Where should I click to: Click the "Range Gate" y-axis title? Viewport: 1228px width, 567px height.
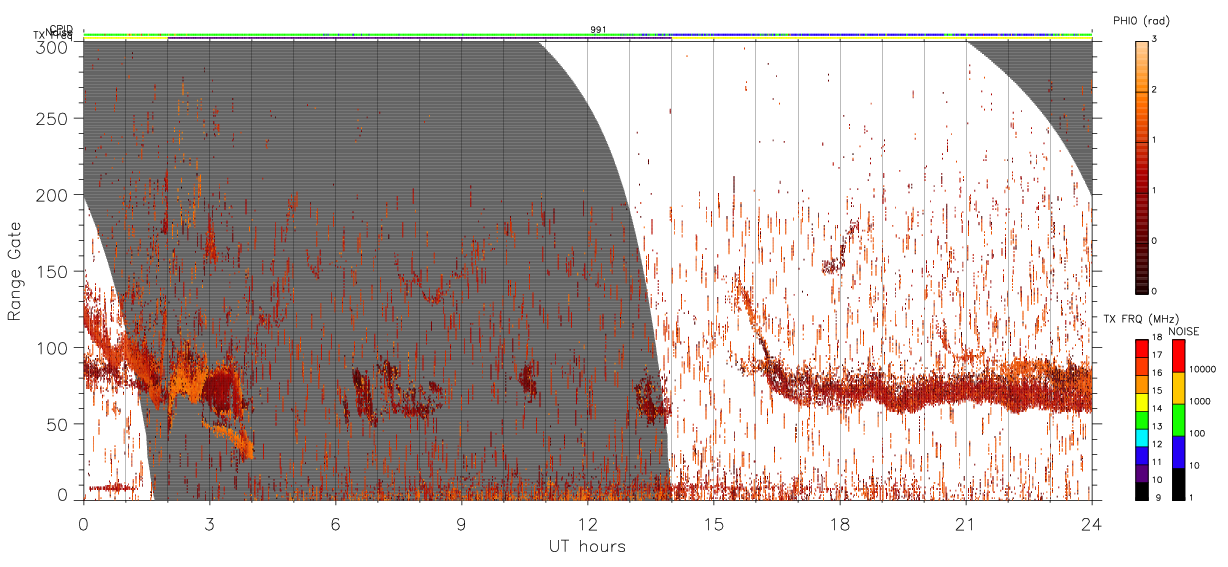point(15,272)
